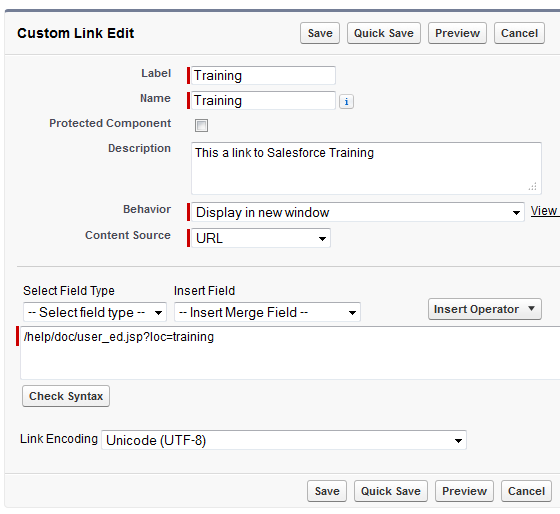Click the Link Encoding label

coord(59,439)
